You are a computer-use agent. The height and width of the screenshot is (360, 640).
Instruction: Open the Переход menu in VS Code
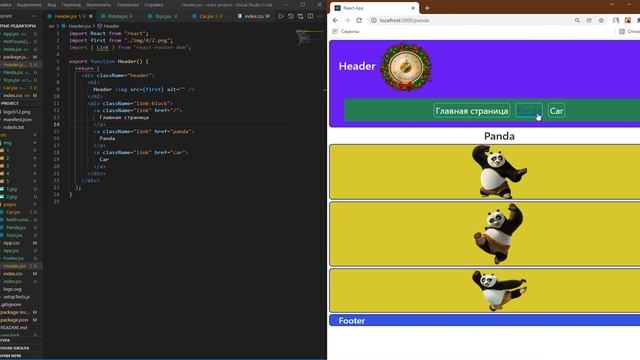[71, 5]
